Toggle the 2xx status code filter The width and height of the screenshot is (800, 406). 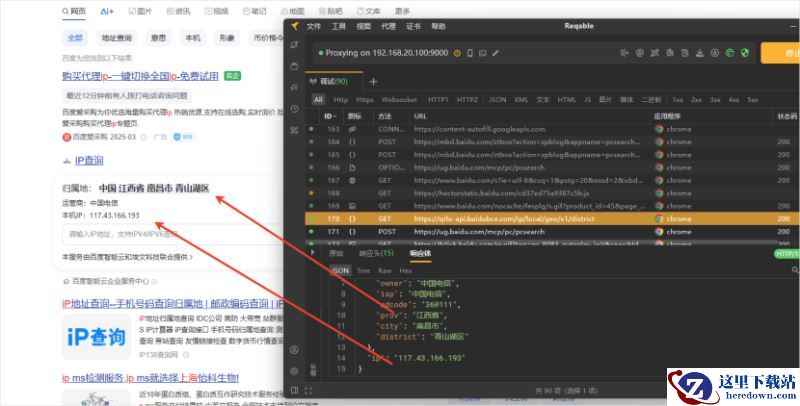pyautogui.click(x=696, y=100)
